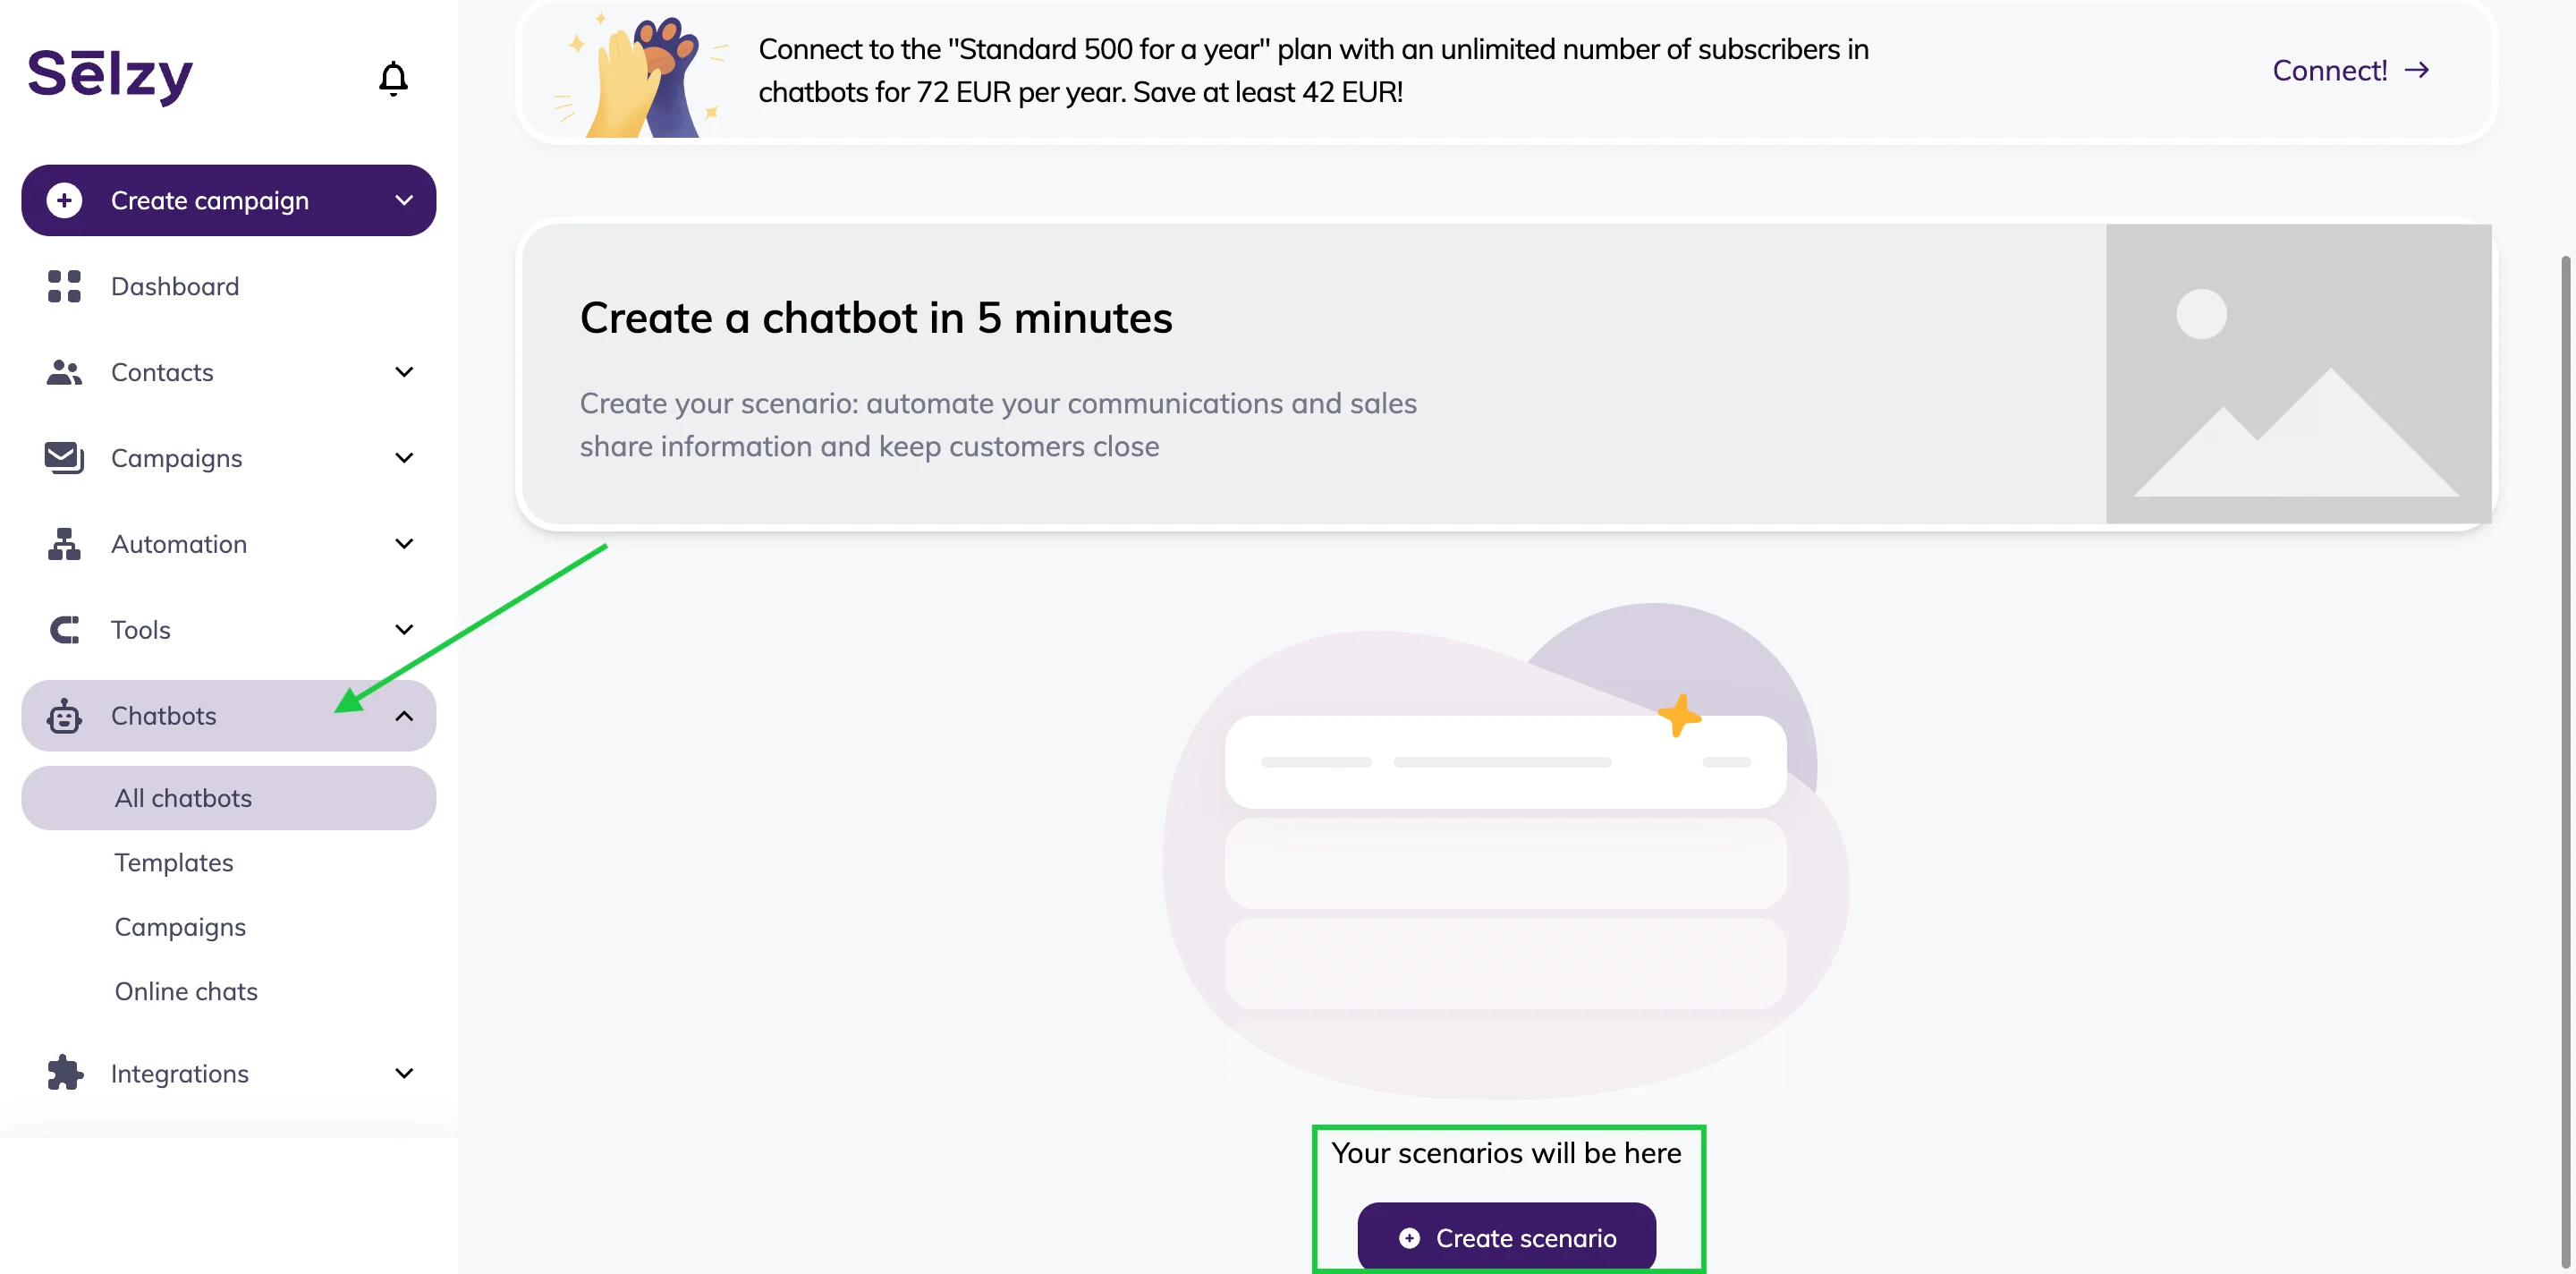Expand the Automation section chevron
This screenshot has height=1274, width=2576.
tap(404, 544)
